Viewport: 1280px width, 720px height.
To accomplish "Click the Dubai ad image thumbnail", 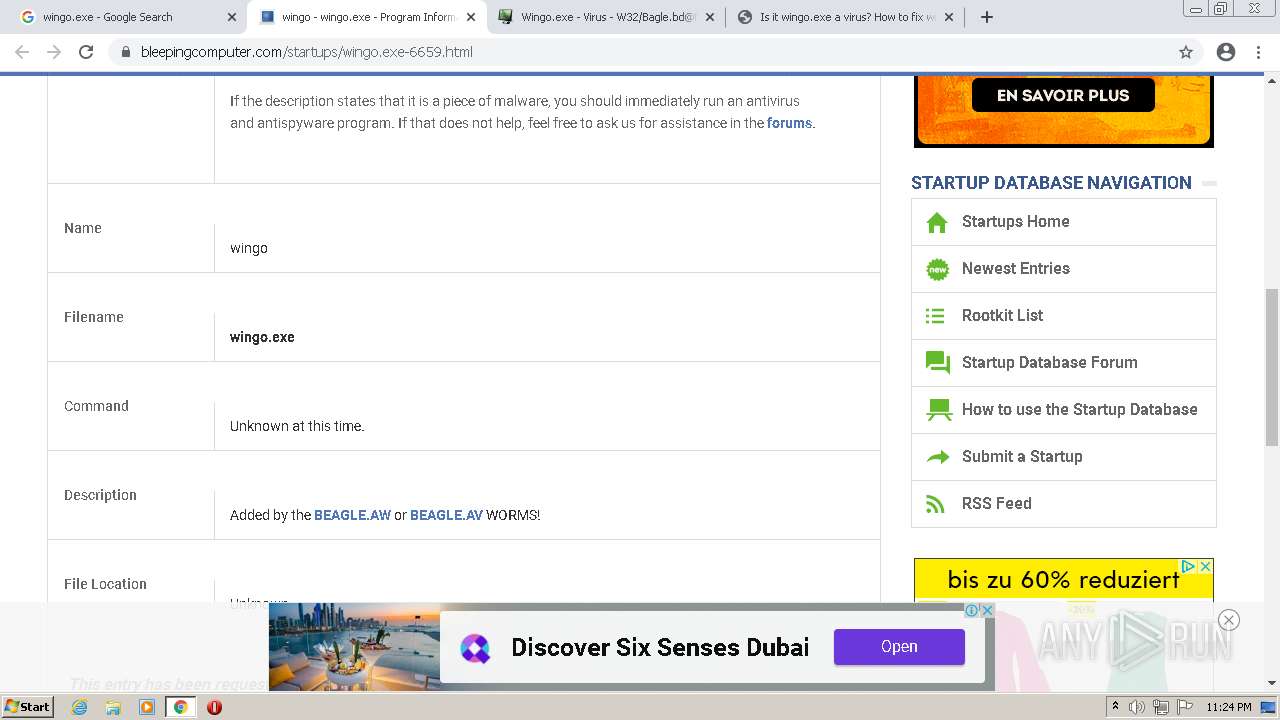I will tap(354, 646).
